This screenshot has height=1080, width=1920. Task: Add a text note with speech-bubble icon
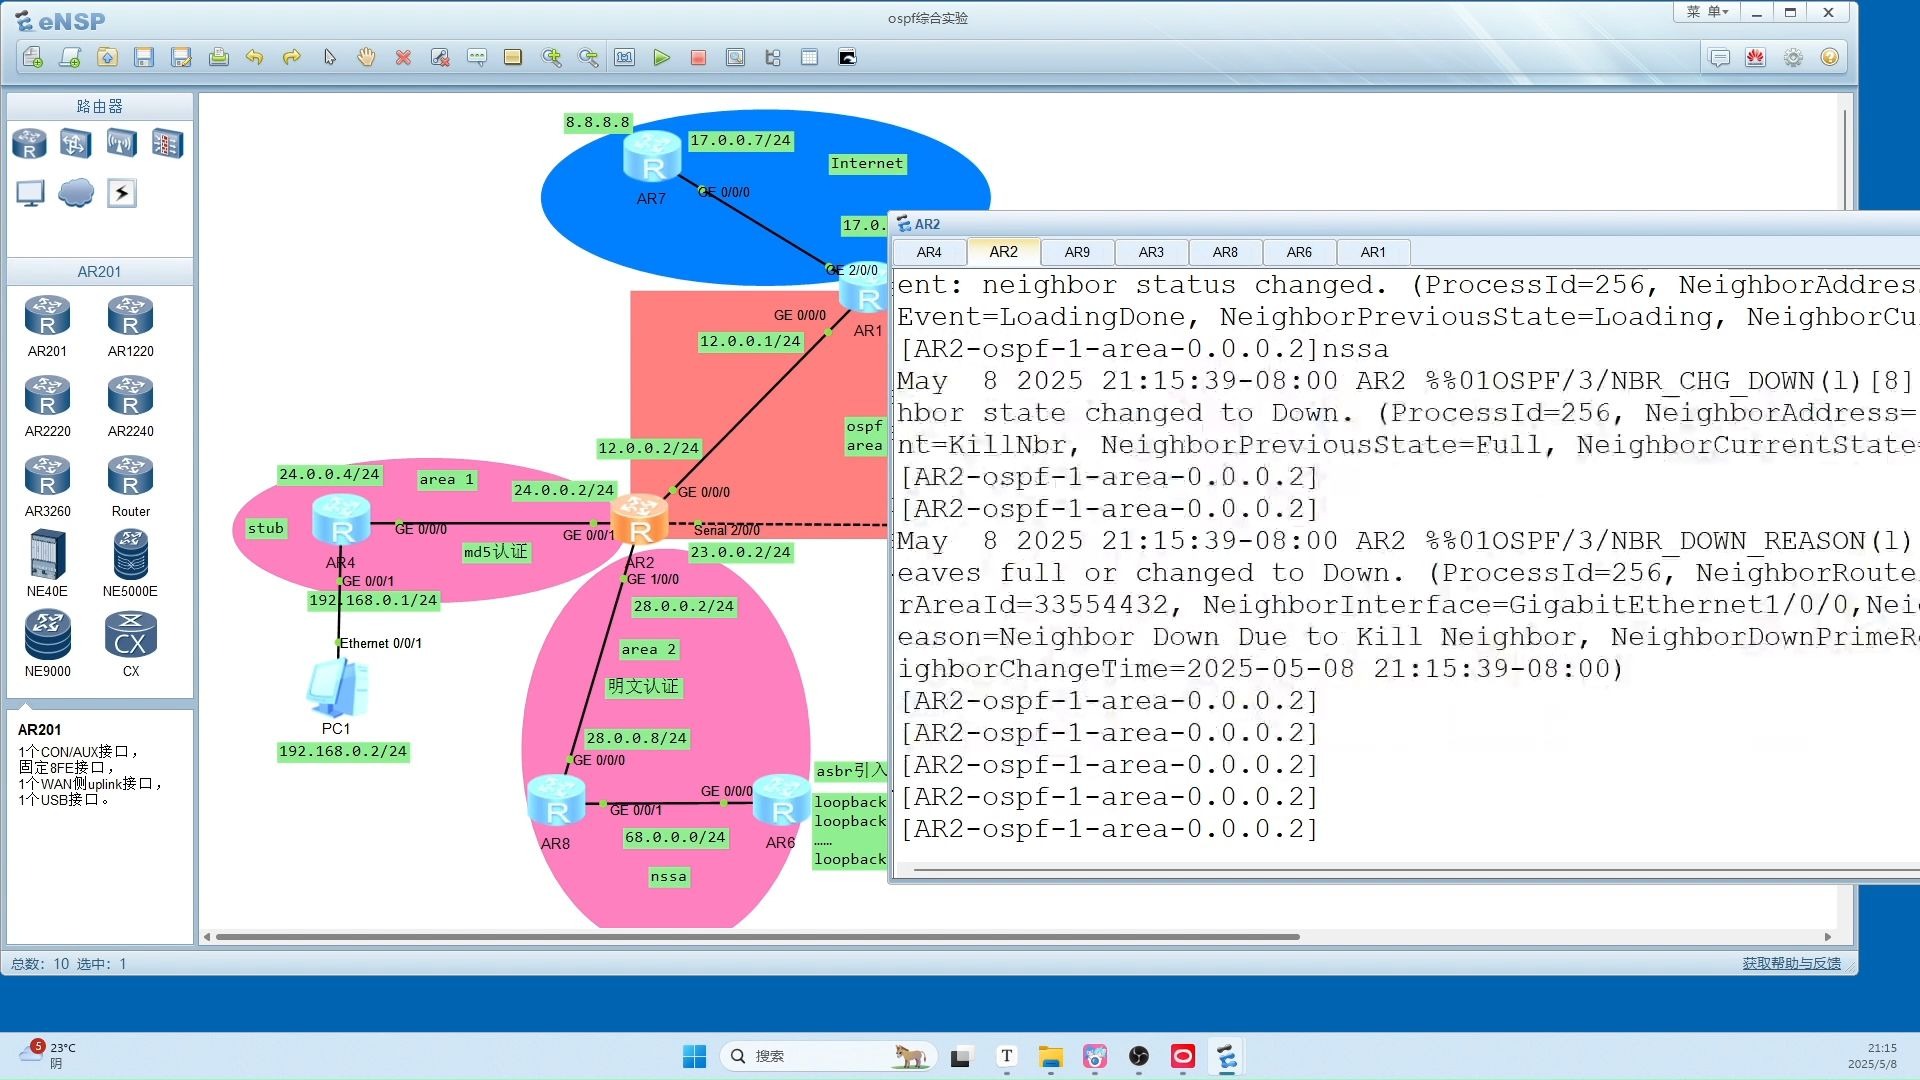click(x=477, y=58)
